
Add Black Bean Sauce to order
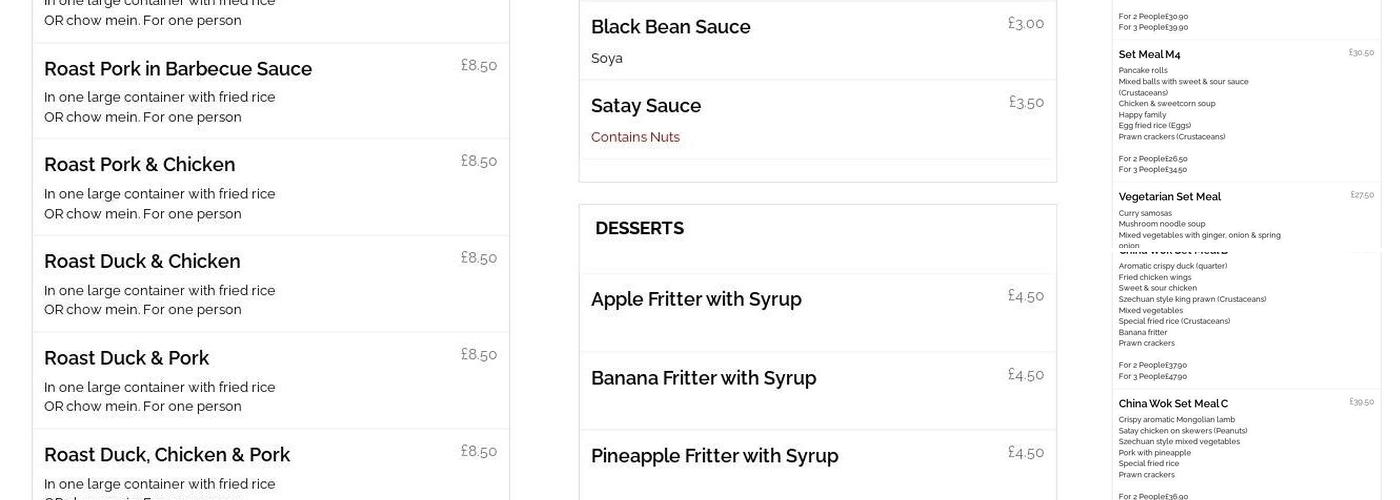(x=671, y=27)
